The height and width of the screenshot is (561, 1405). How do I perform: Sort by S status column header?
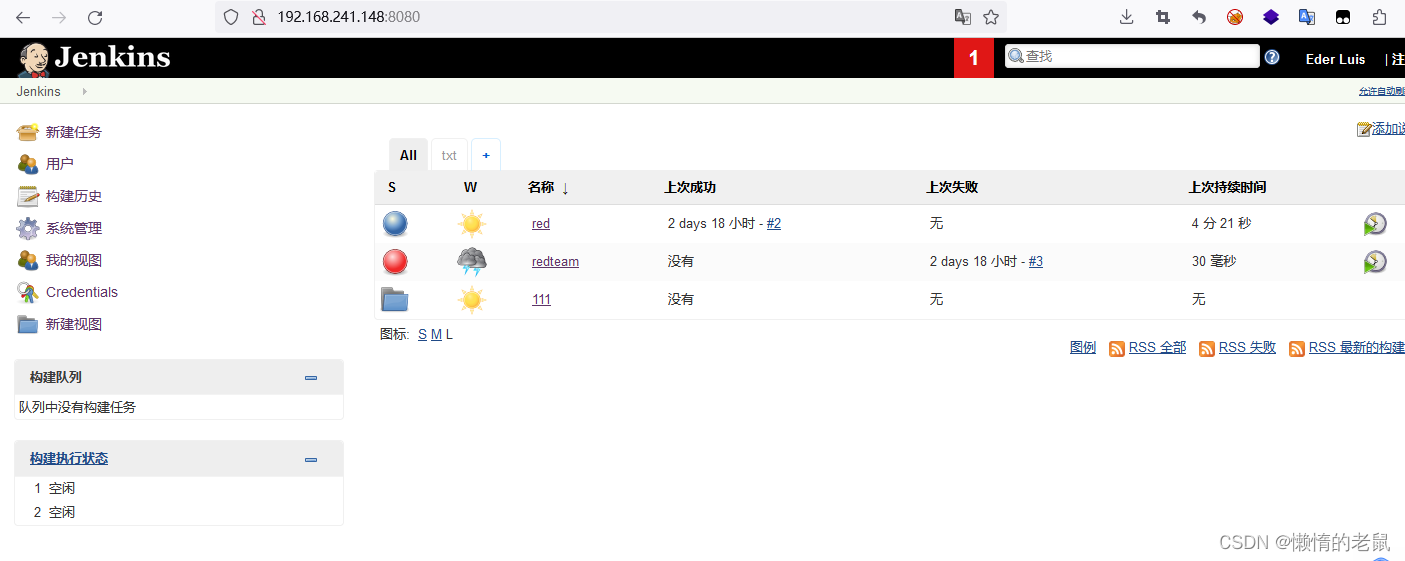(392, 187)
